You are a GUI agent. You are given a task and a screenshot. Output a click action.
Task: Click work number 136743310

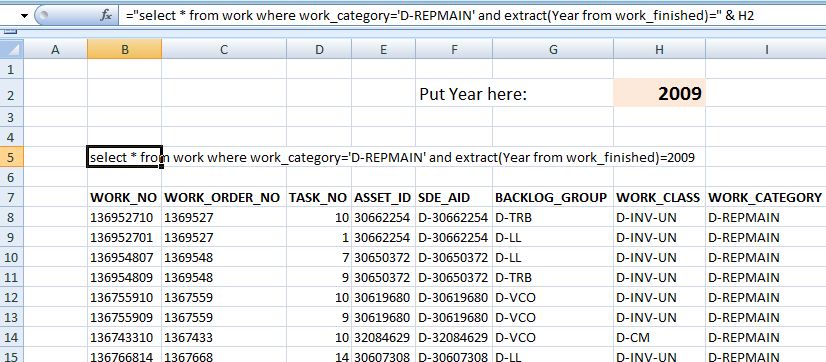124,337
